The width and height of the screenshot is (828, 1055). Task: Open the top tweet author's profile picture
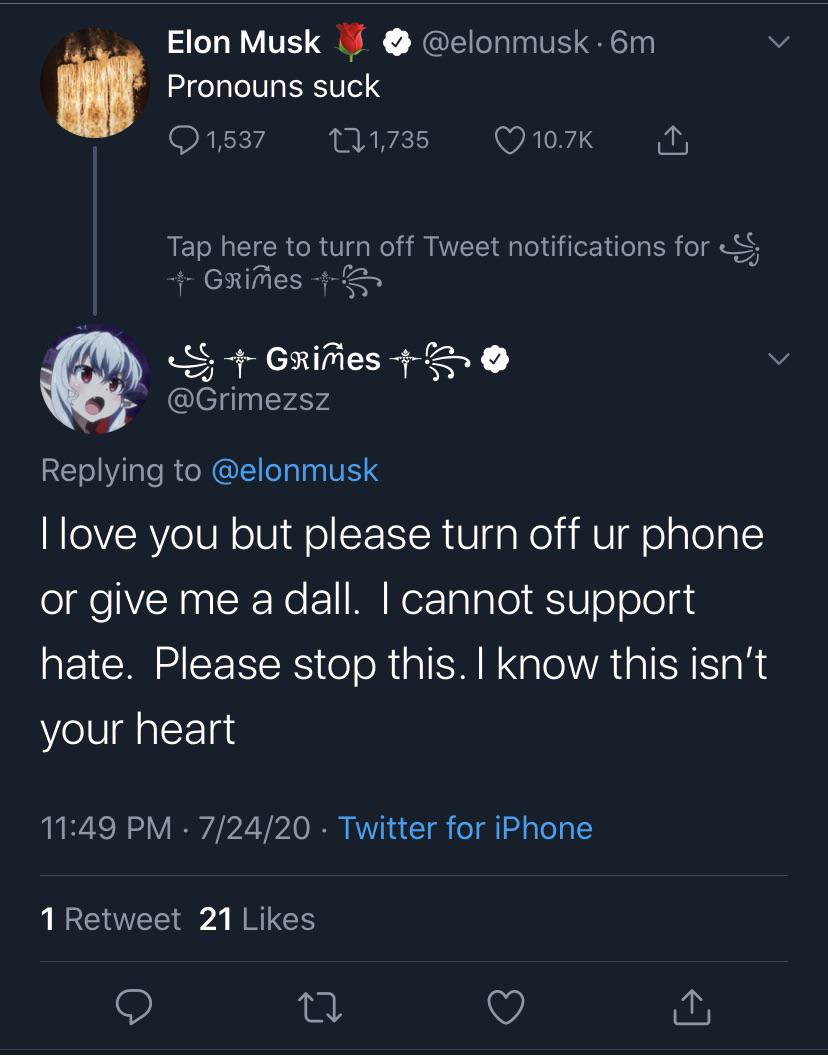click(x=95, y=83)
